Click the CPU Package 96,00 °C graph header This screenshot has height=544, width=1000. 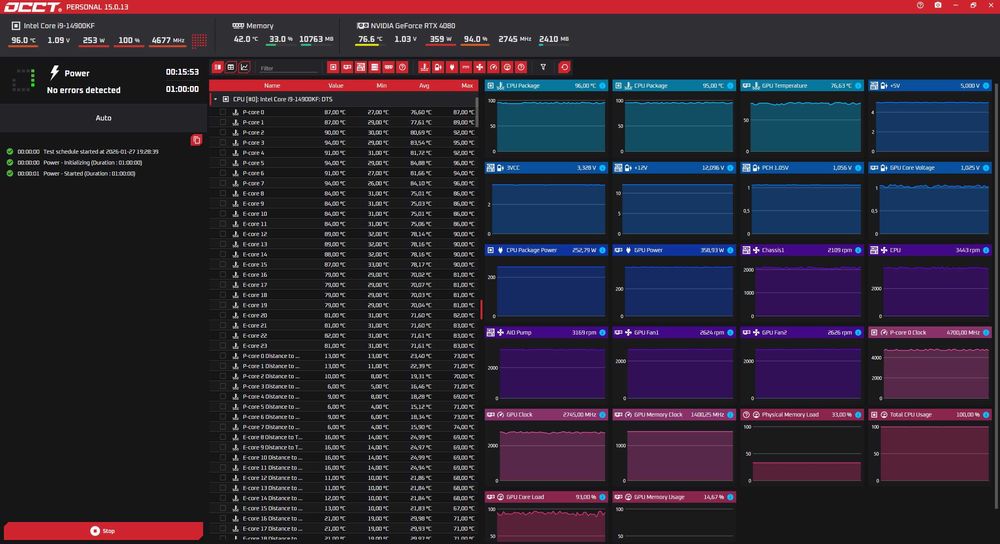point(546,85)
